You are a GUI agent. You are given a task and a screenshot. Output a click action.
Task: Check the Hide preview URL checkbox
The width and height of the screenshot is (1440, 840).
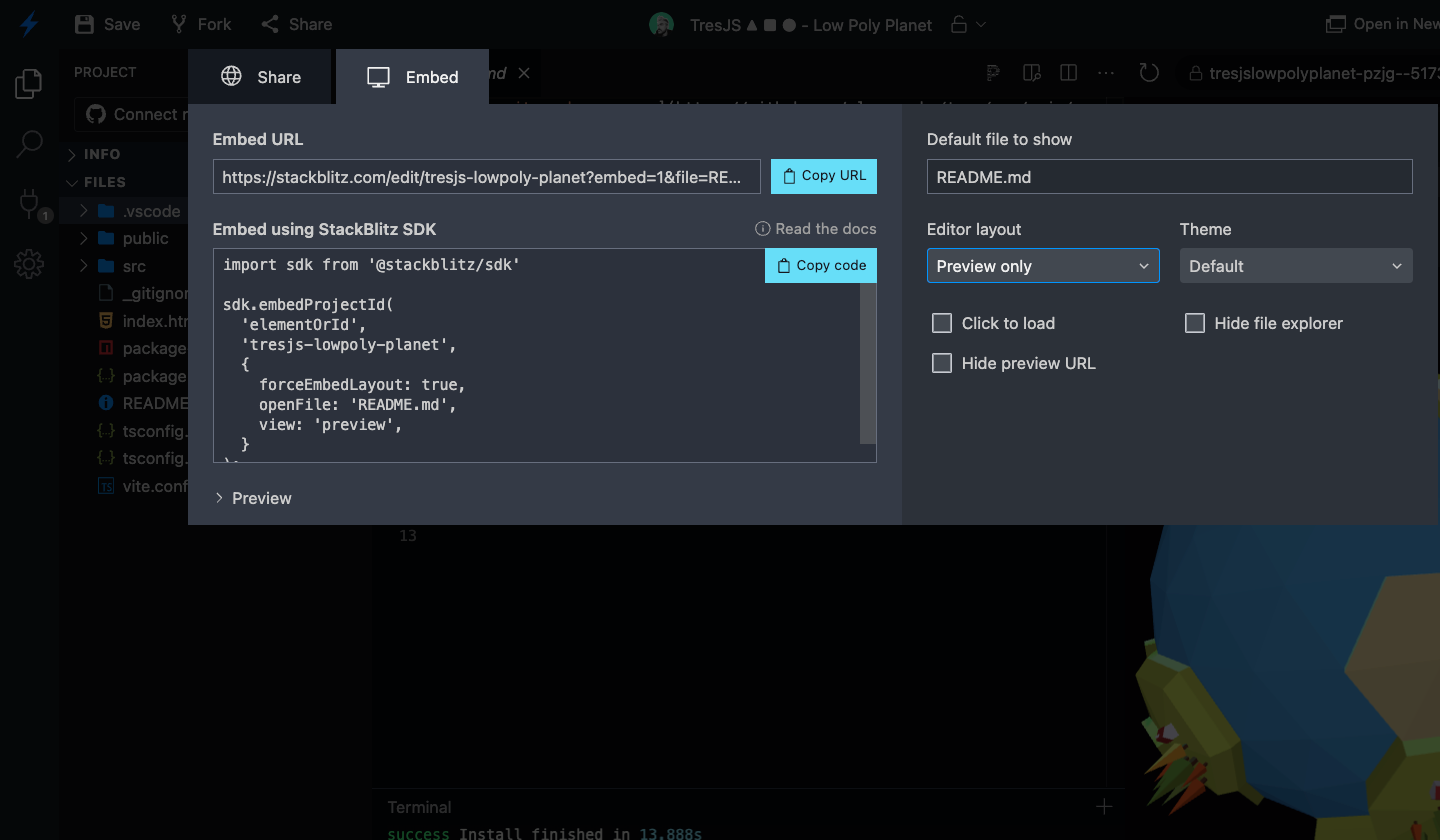click(x=941, y=363)
